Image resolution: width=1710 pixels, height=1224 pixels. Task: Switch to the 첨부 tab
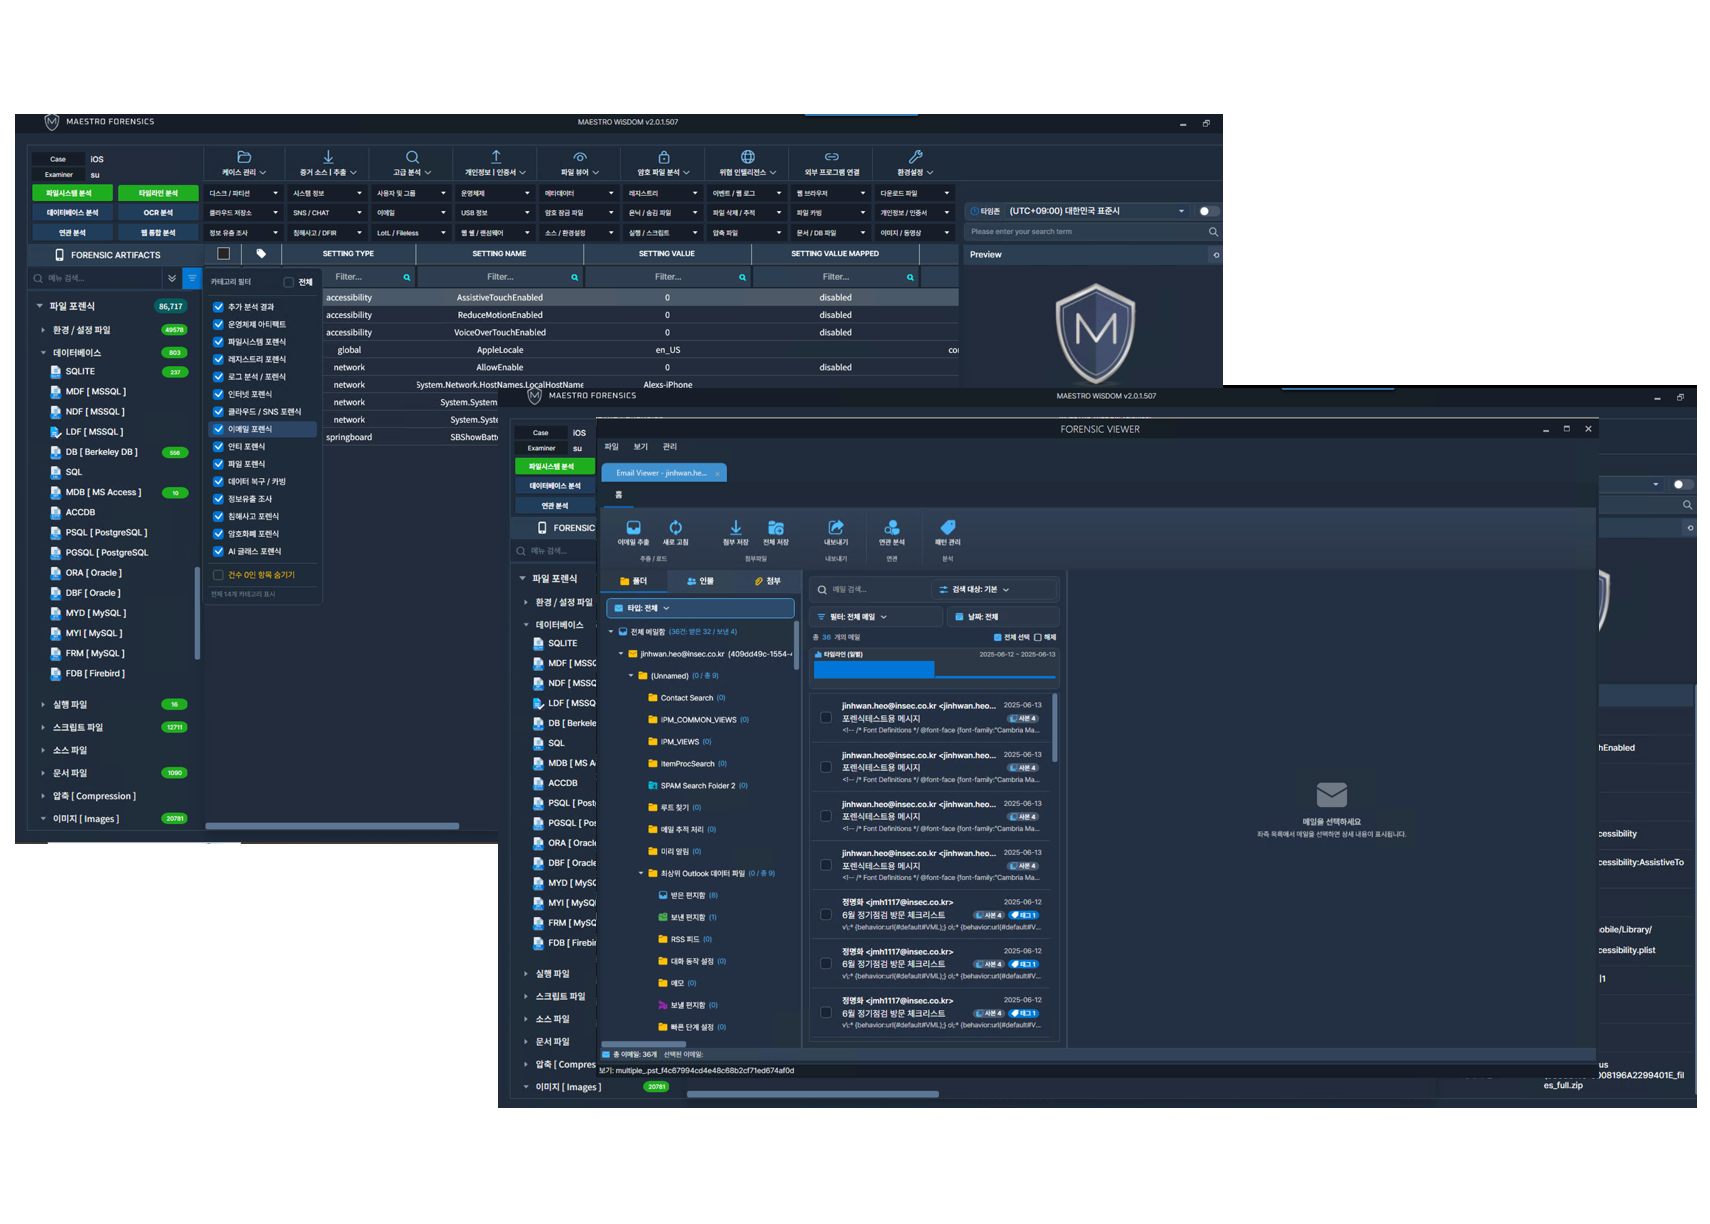click(x=768, y=581)
